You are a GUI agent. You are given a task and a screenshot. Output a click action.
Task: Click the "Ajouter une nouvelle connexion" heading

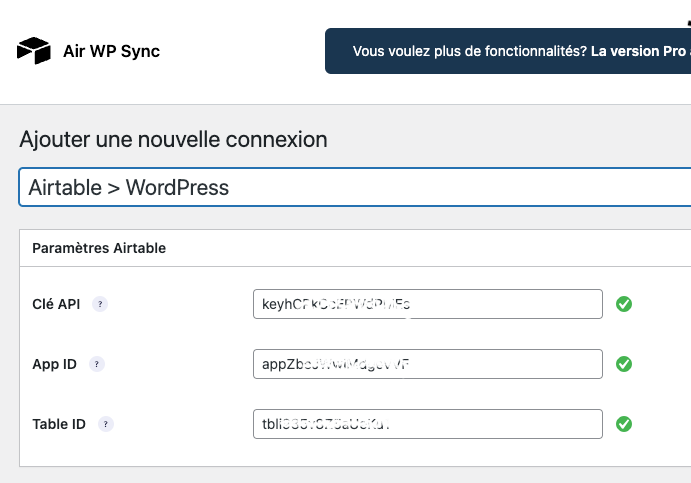(x=173, y=140)
